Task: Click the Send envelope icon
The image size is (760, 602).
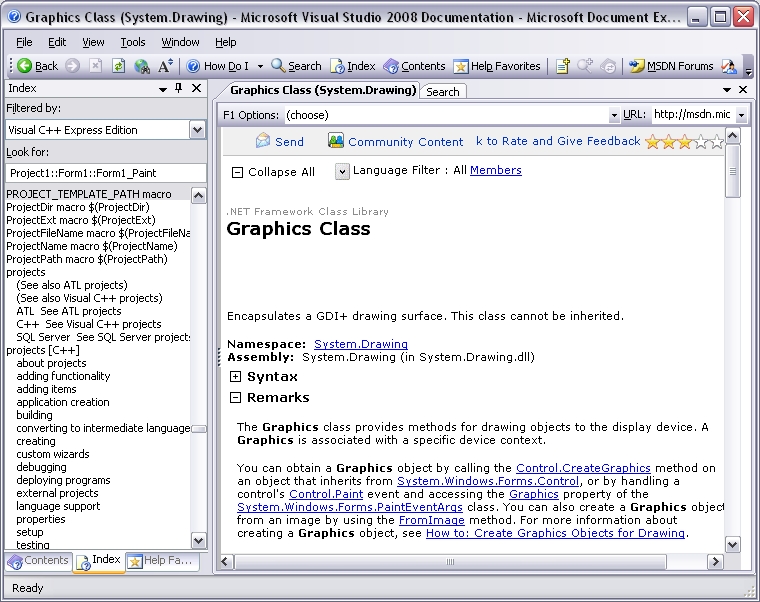Action: pyautogui.click(x=263, y=141)
